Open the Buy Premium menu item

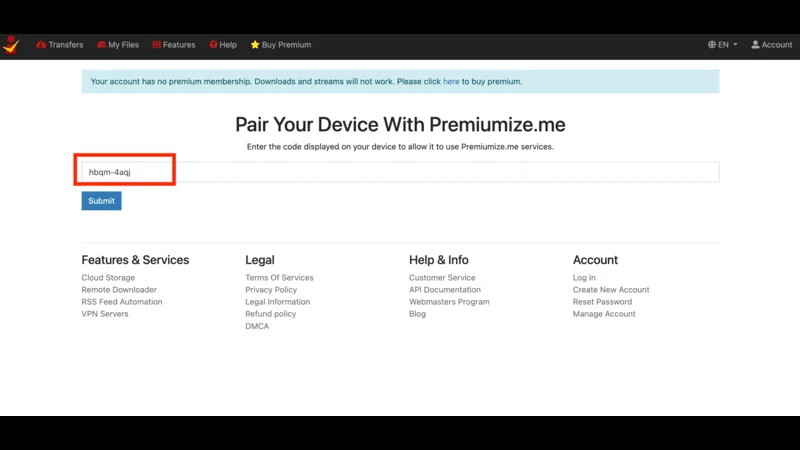coord(286,45)
